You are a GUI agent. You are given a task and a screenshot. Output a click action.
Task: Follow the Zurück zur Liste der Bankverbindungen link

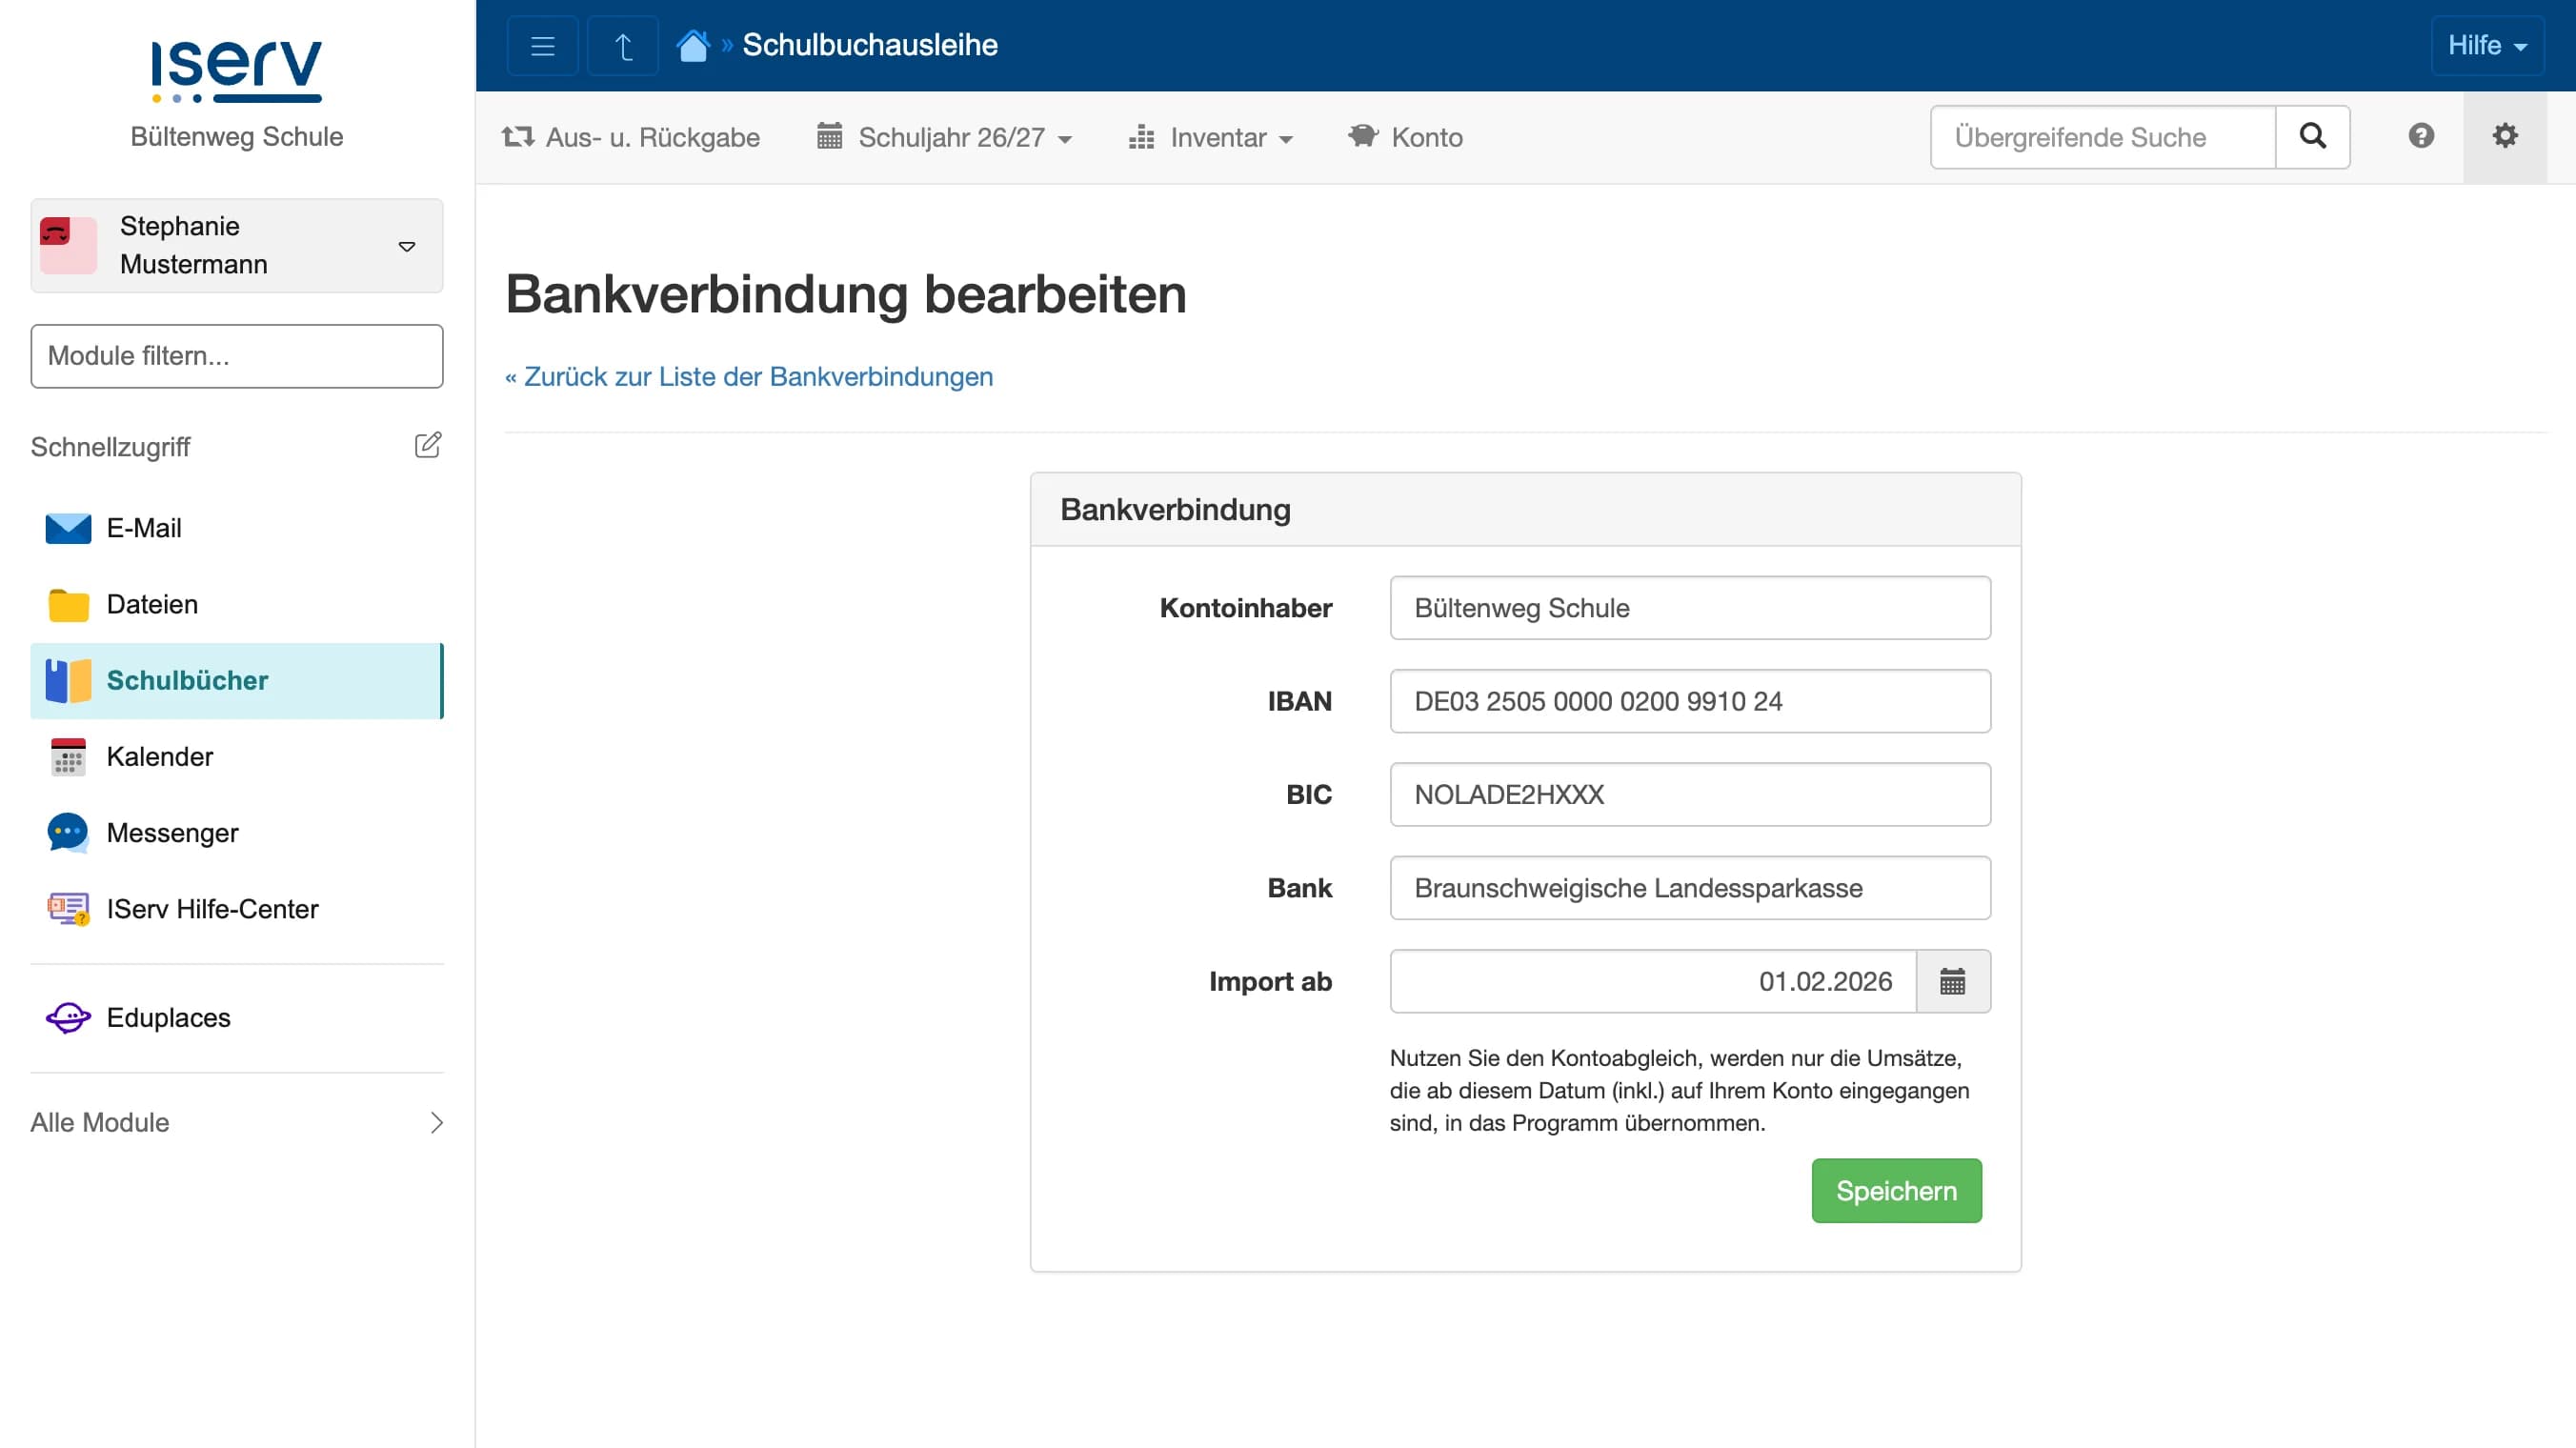coord(748,377)
